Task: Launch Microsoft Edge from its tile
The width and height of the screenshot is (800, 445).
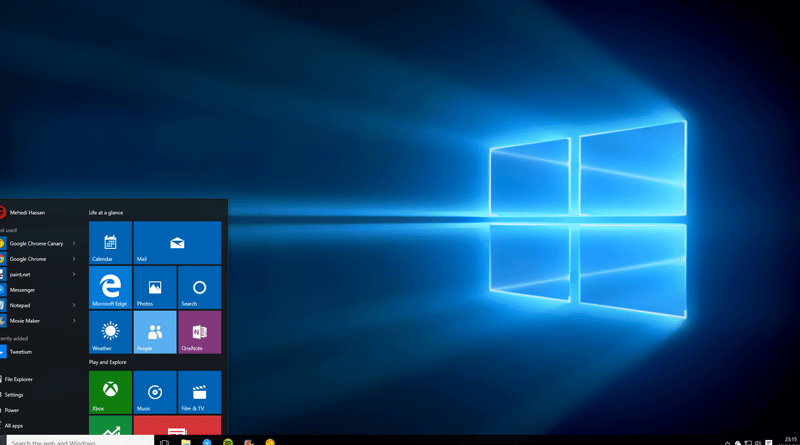Action: tap(110, 287)
